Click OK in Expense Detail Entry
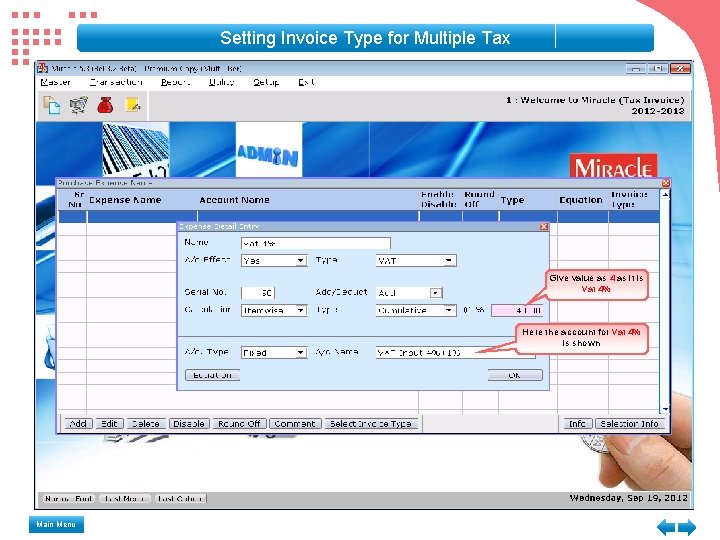Image resolution: width=720 pixels, height=540 pixels. point(515,375)
